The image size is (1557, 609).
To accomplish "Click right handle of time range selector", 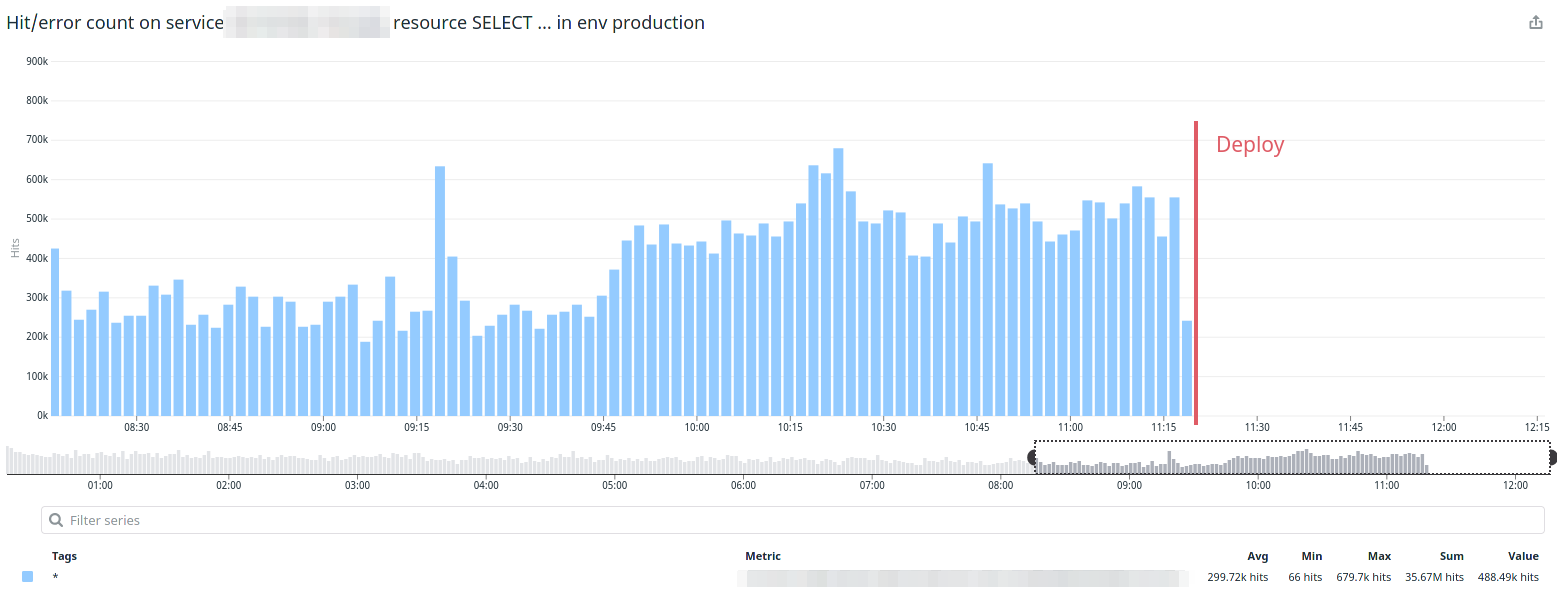I will pyautogui.click(x=1551, y=458).
